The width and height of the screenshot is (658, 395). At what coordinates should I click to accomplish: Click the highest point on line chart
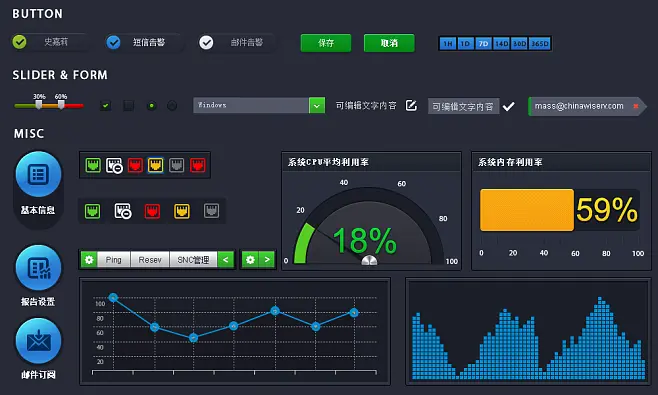click(113, 298)
